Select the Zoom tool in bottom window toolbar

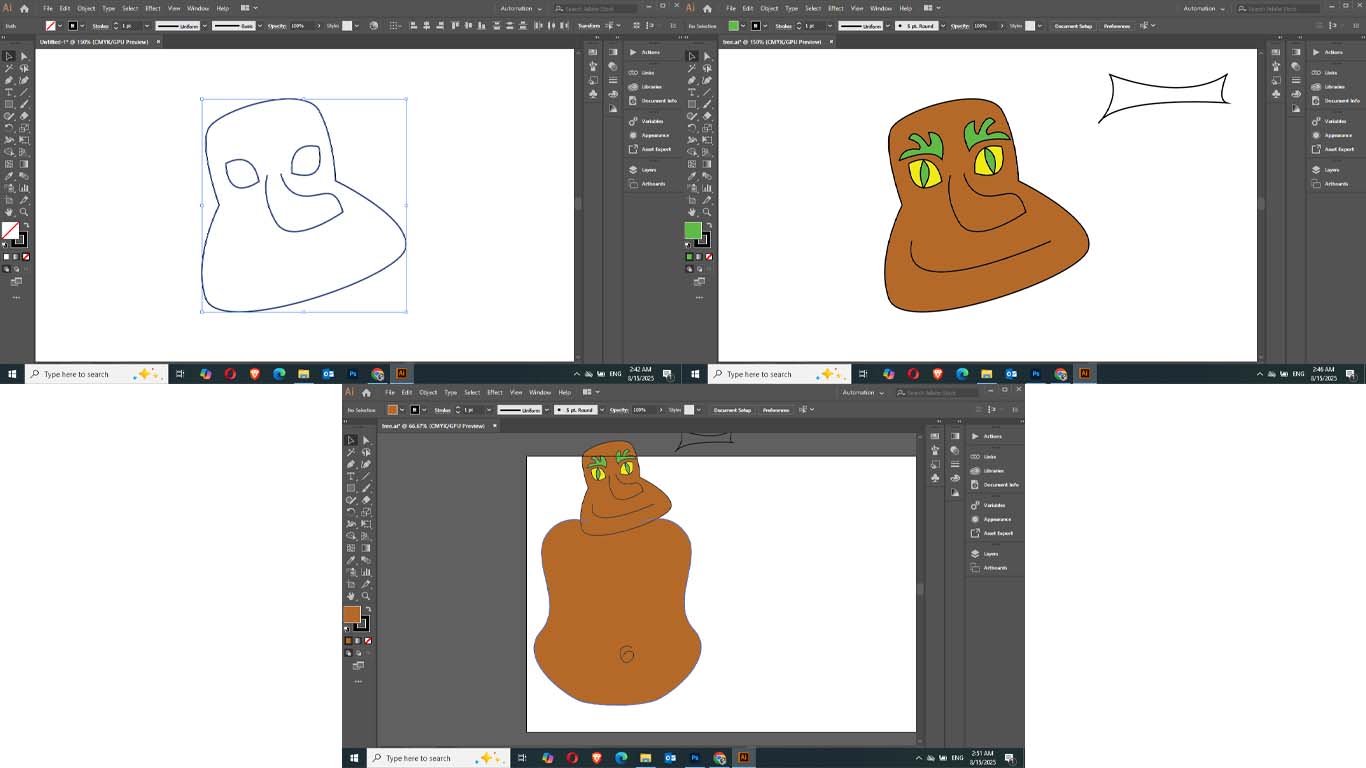[x=366, y=596]
